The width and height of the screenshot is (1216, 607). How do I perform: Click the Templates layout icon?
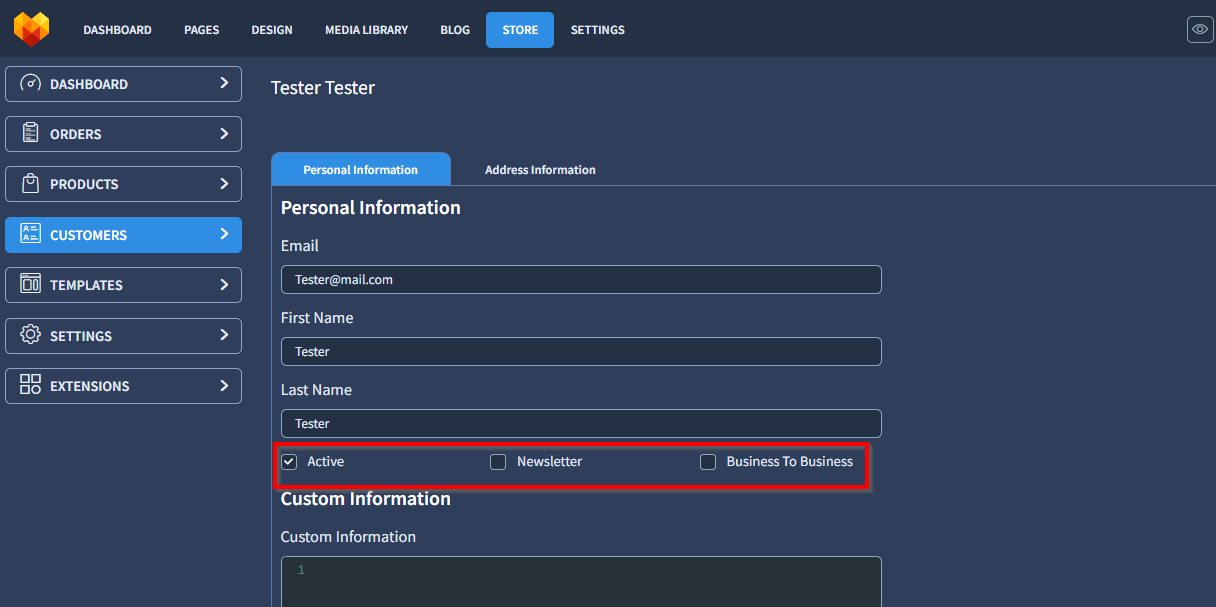[30, 285]
